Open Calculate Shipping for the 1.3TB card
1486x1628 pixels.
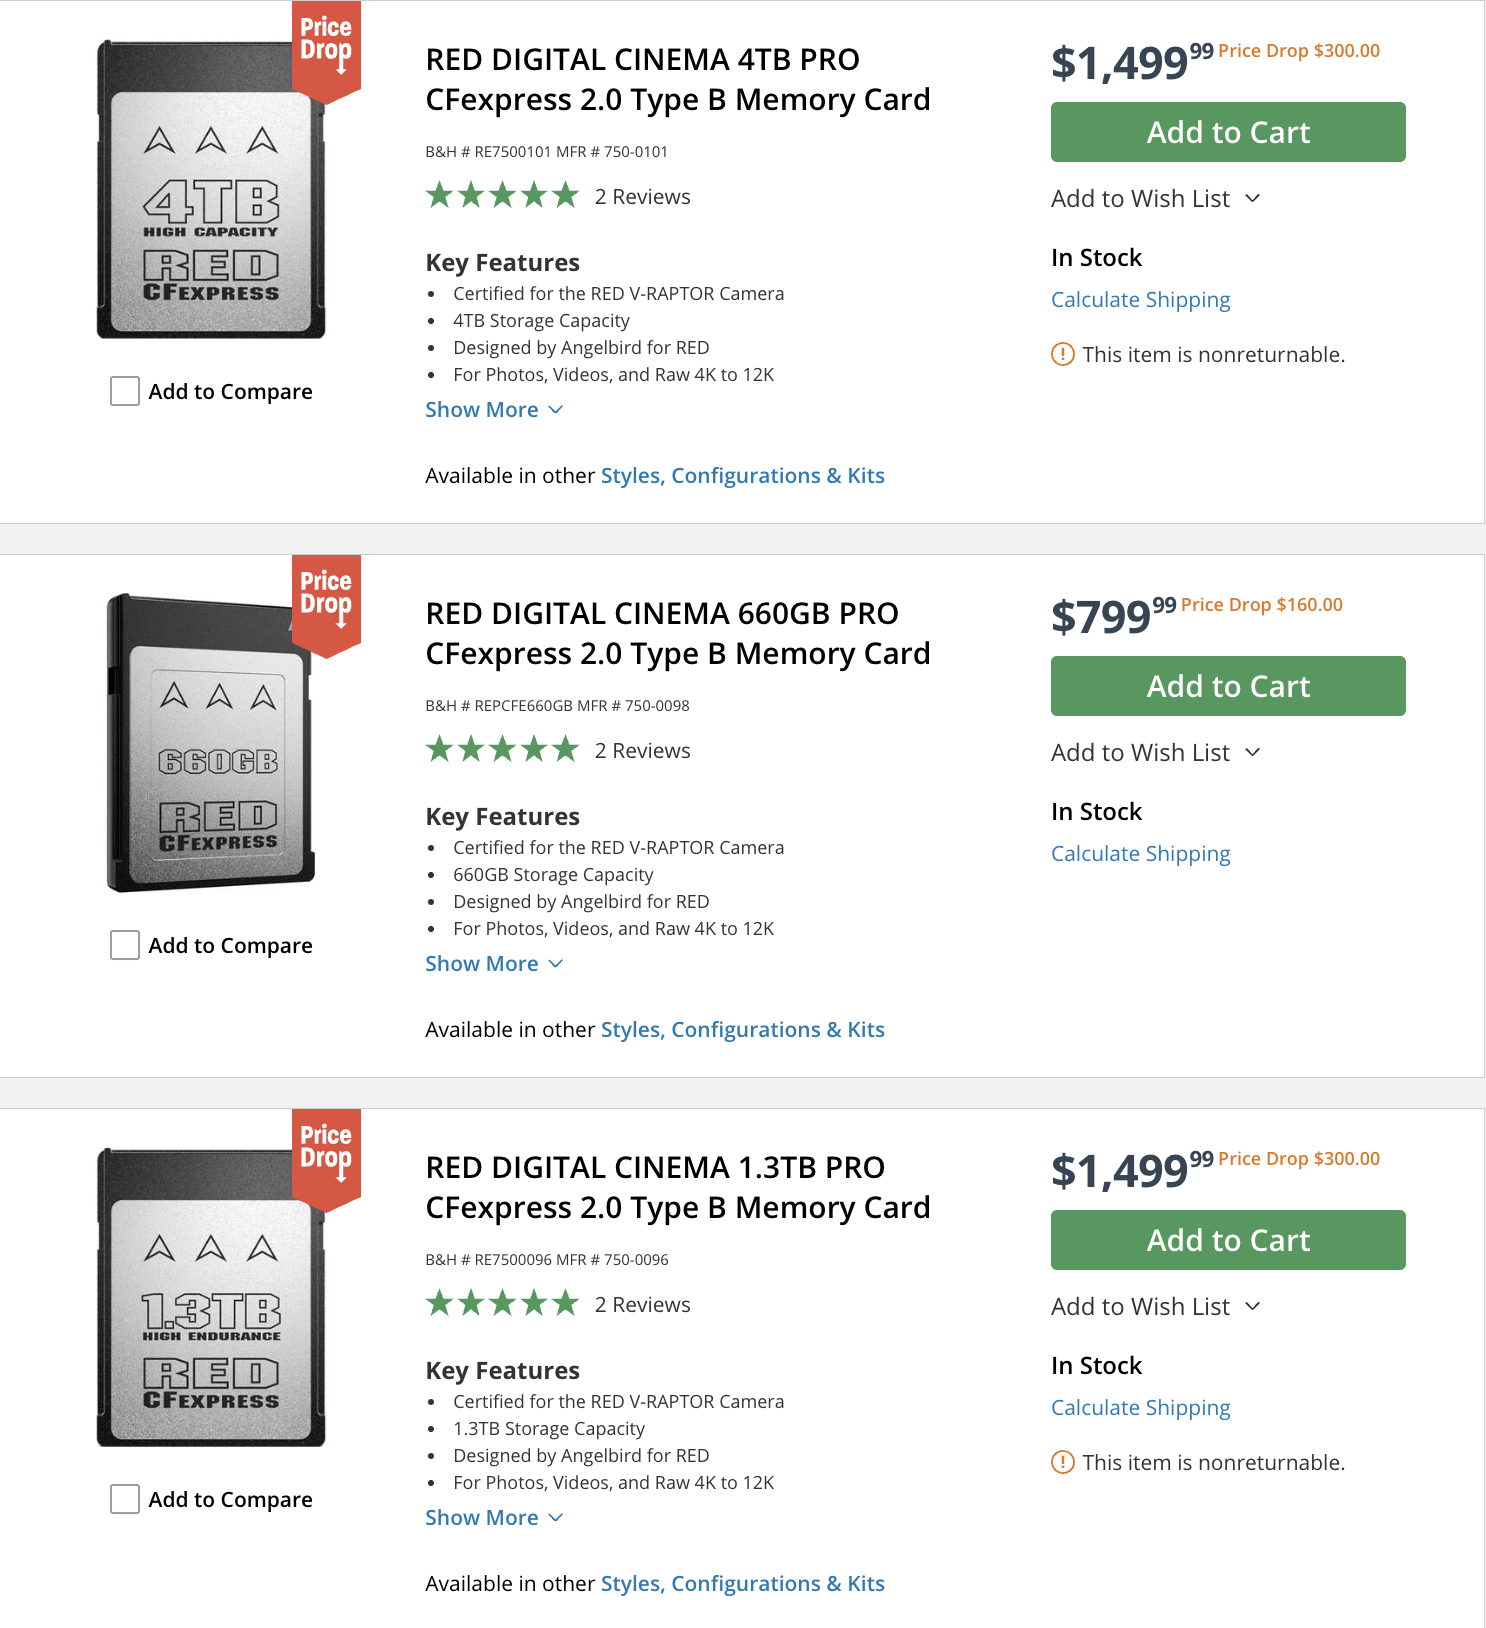[1140, 1408]
